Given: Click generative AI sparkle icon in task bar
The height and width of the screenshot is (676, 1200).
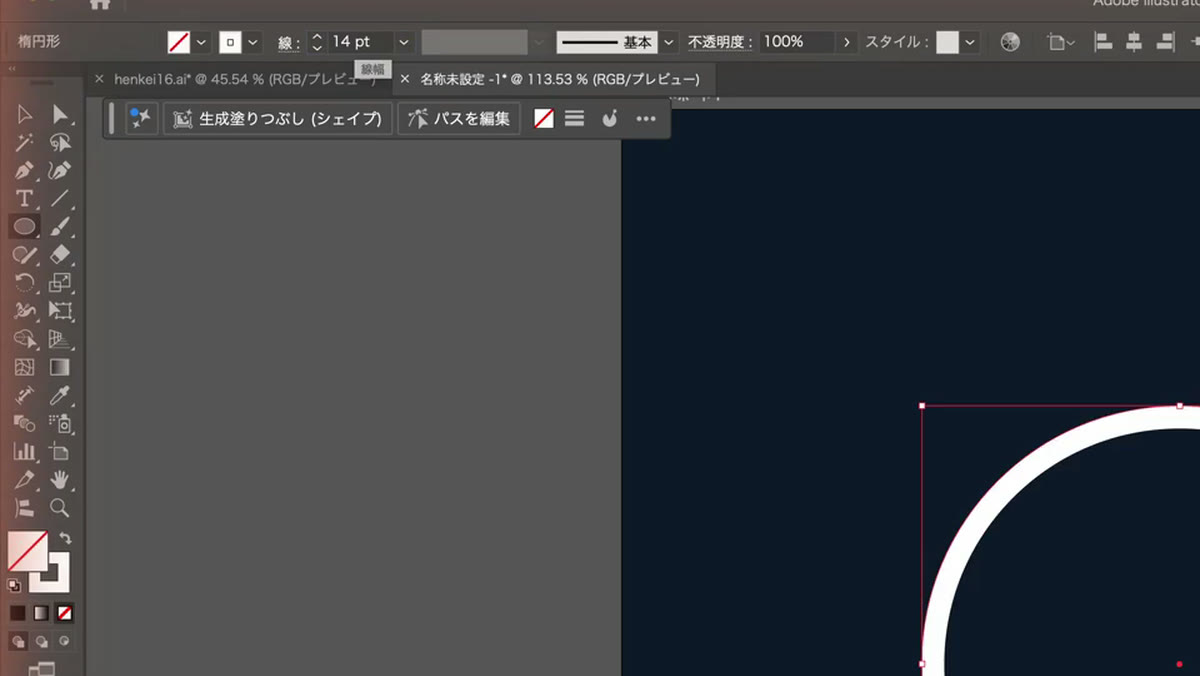Looking at the screenshot, I should click(141, 118).
